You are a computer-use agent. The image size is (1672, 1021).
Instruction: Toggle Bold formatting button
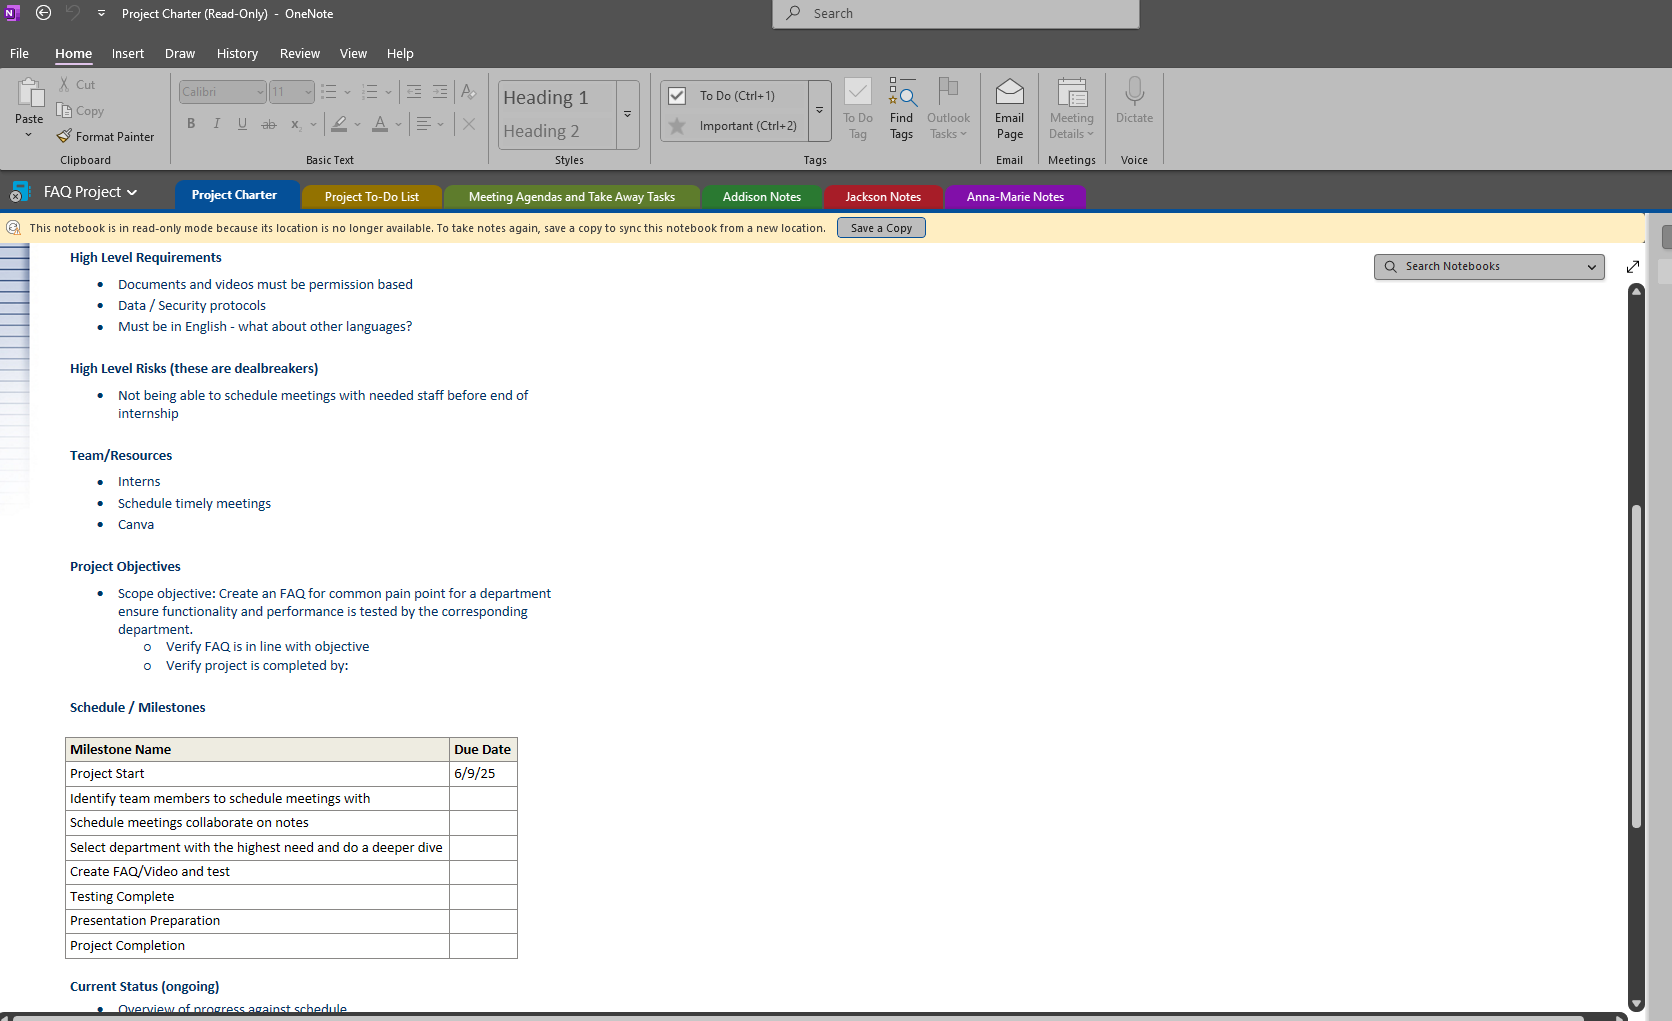click(x=191, y=124)
